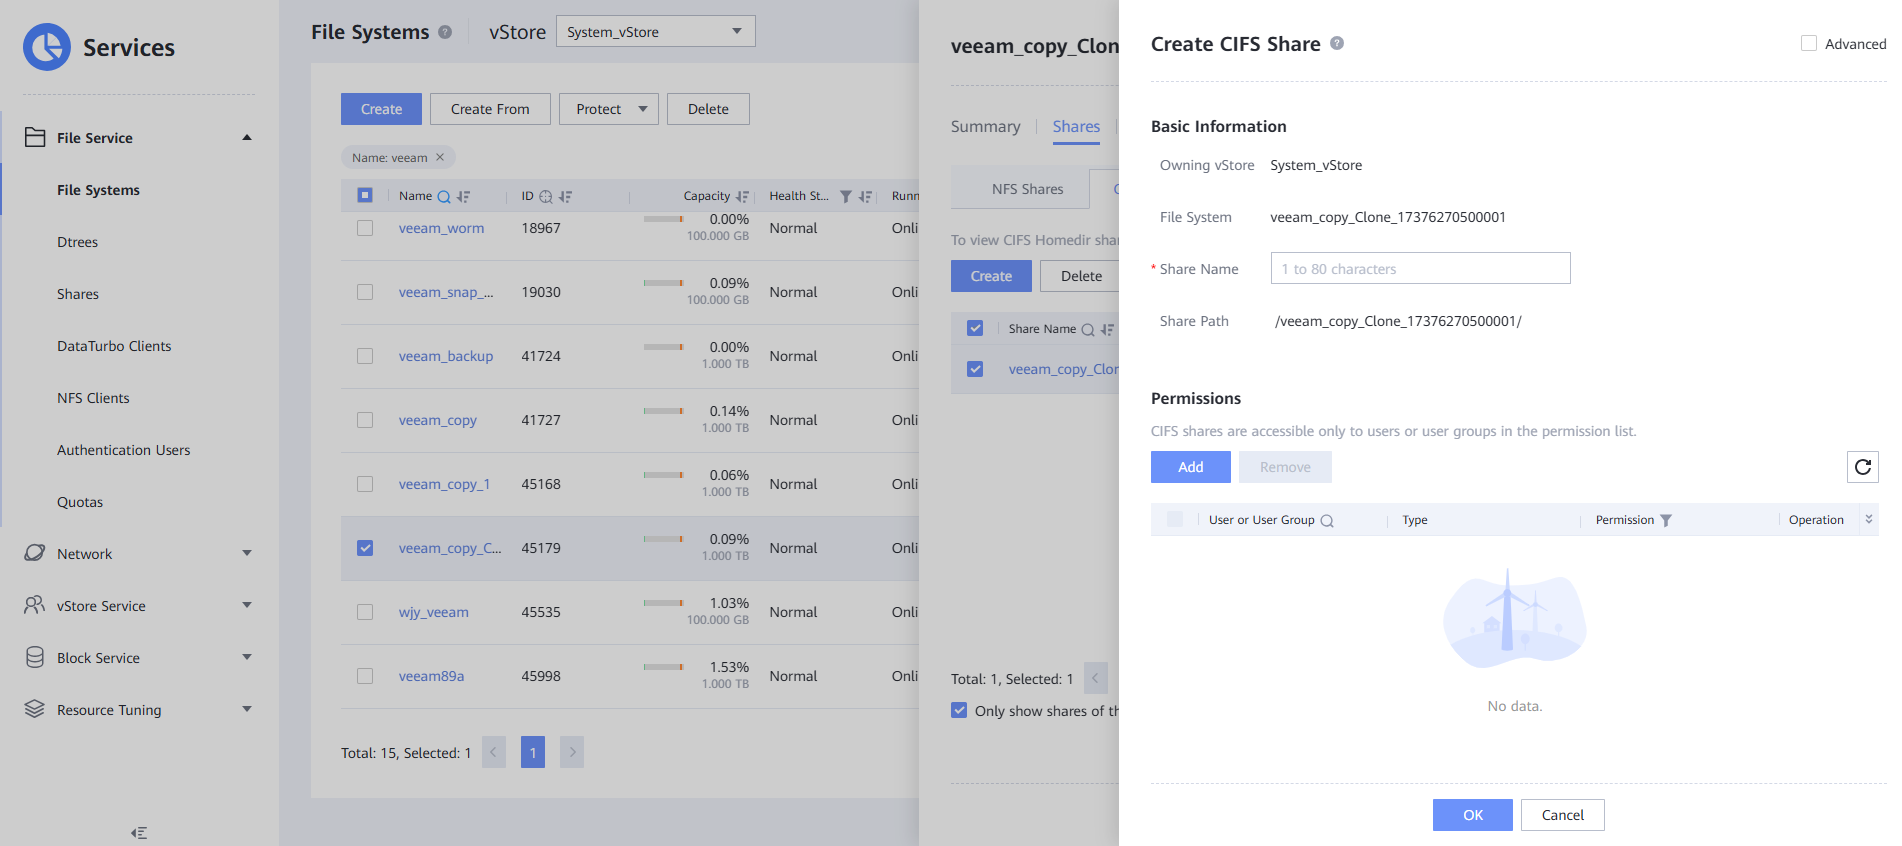Open Dtrees in the sidebar

pyautogui.click(x=78, y=242)
